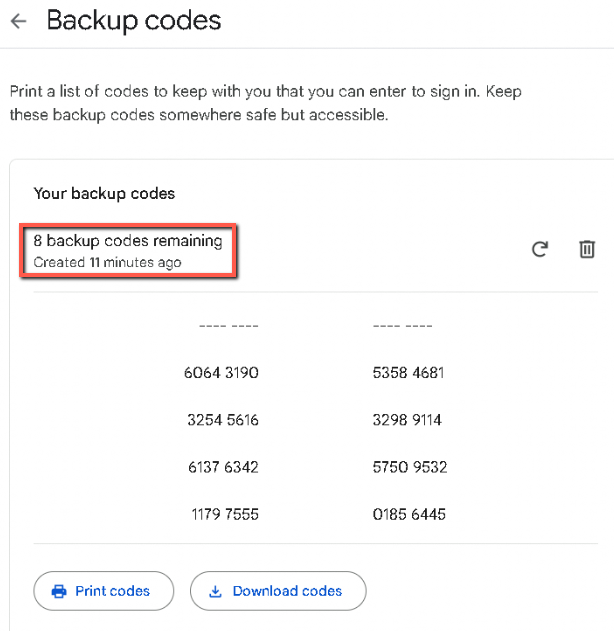The height and width of the screenshot is (631, 614).
Task: Regenerate backup codes with refresh icon
Action: [x=540, y=249]
